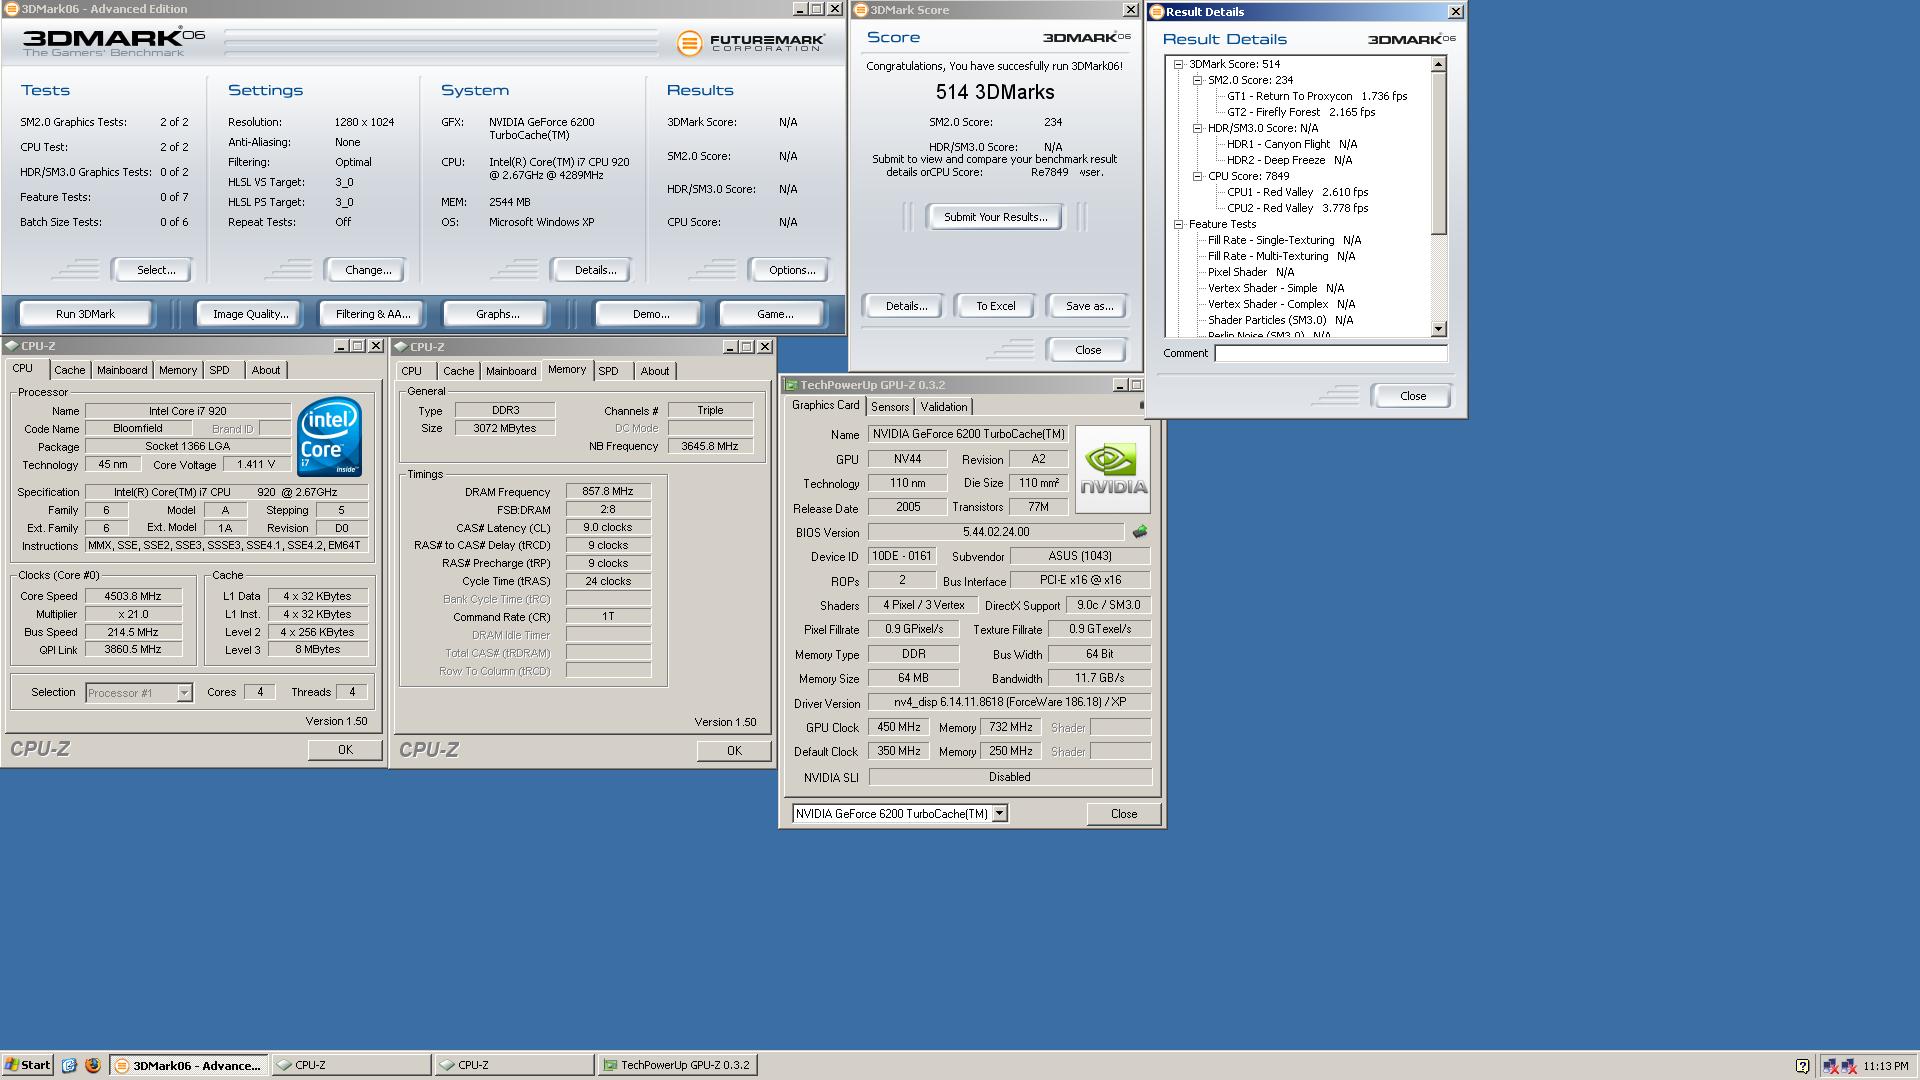Image resolution: width=1920 pixels, height=1080 pixels.
Task: Click the DRAM Frequency value 857.8 MHz
Action: [x=608, y=491]
